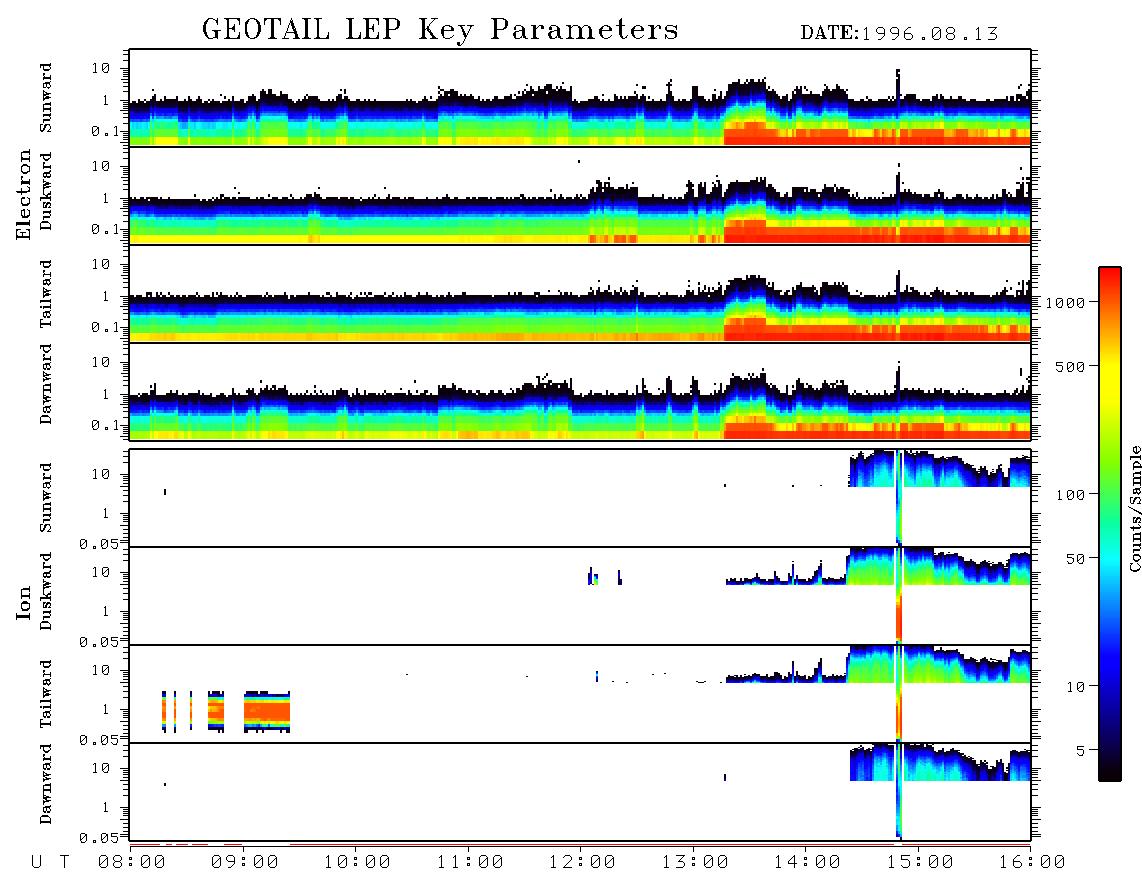Click the "1" tick of the Electron Tailward panel

click(x=106, y=296)
